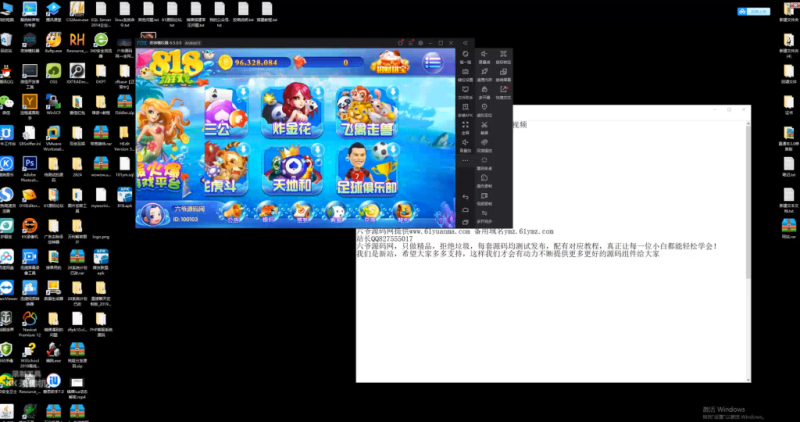Viewport: 800px width, 422px height.
Task: Select the 818.apk desktop file
Action: [x=124, y=197]
